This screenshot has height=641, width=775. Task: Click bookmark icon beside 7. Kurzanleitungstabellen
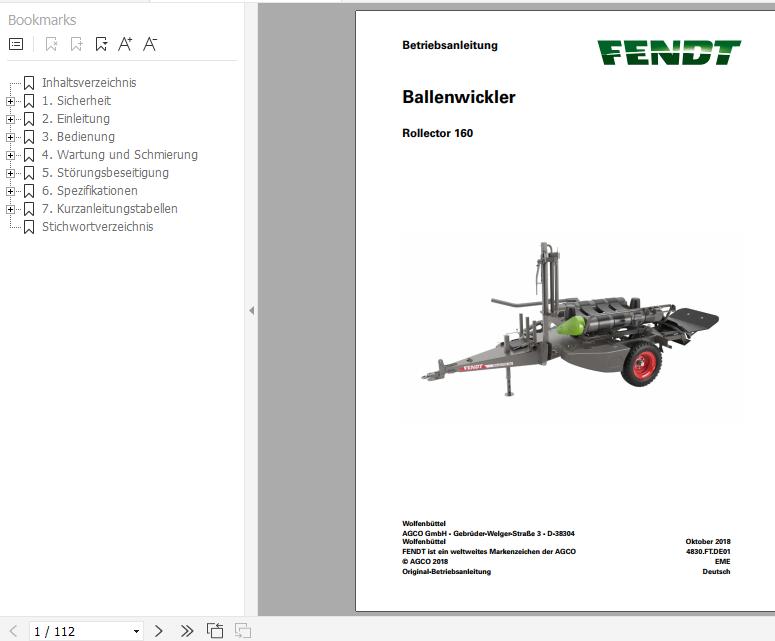tap(29, 209)
